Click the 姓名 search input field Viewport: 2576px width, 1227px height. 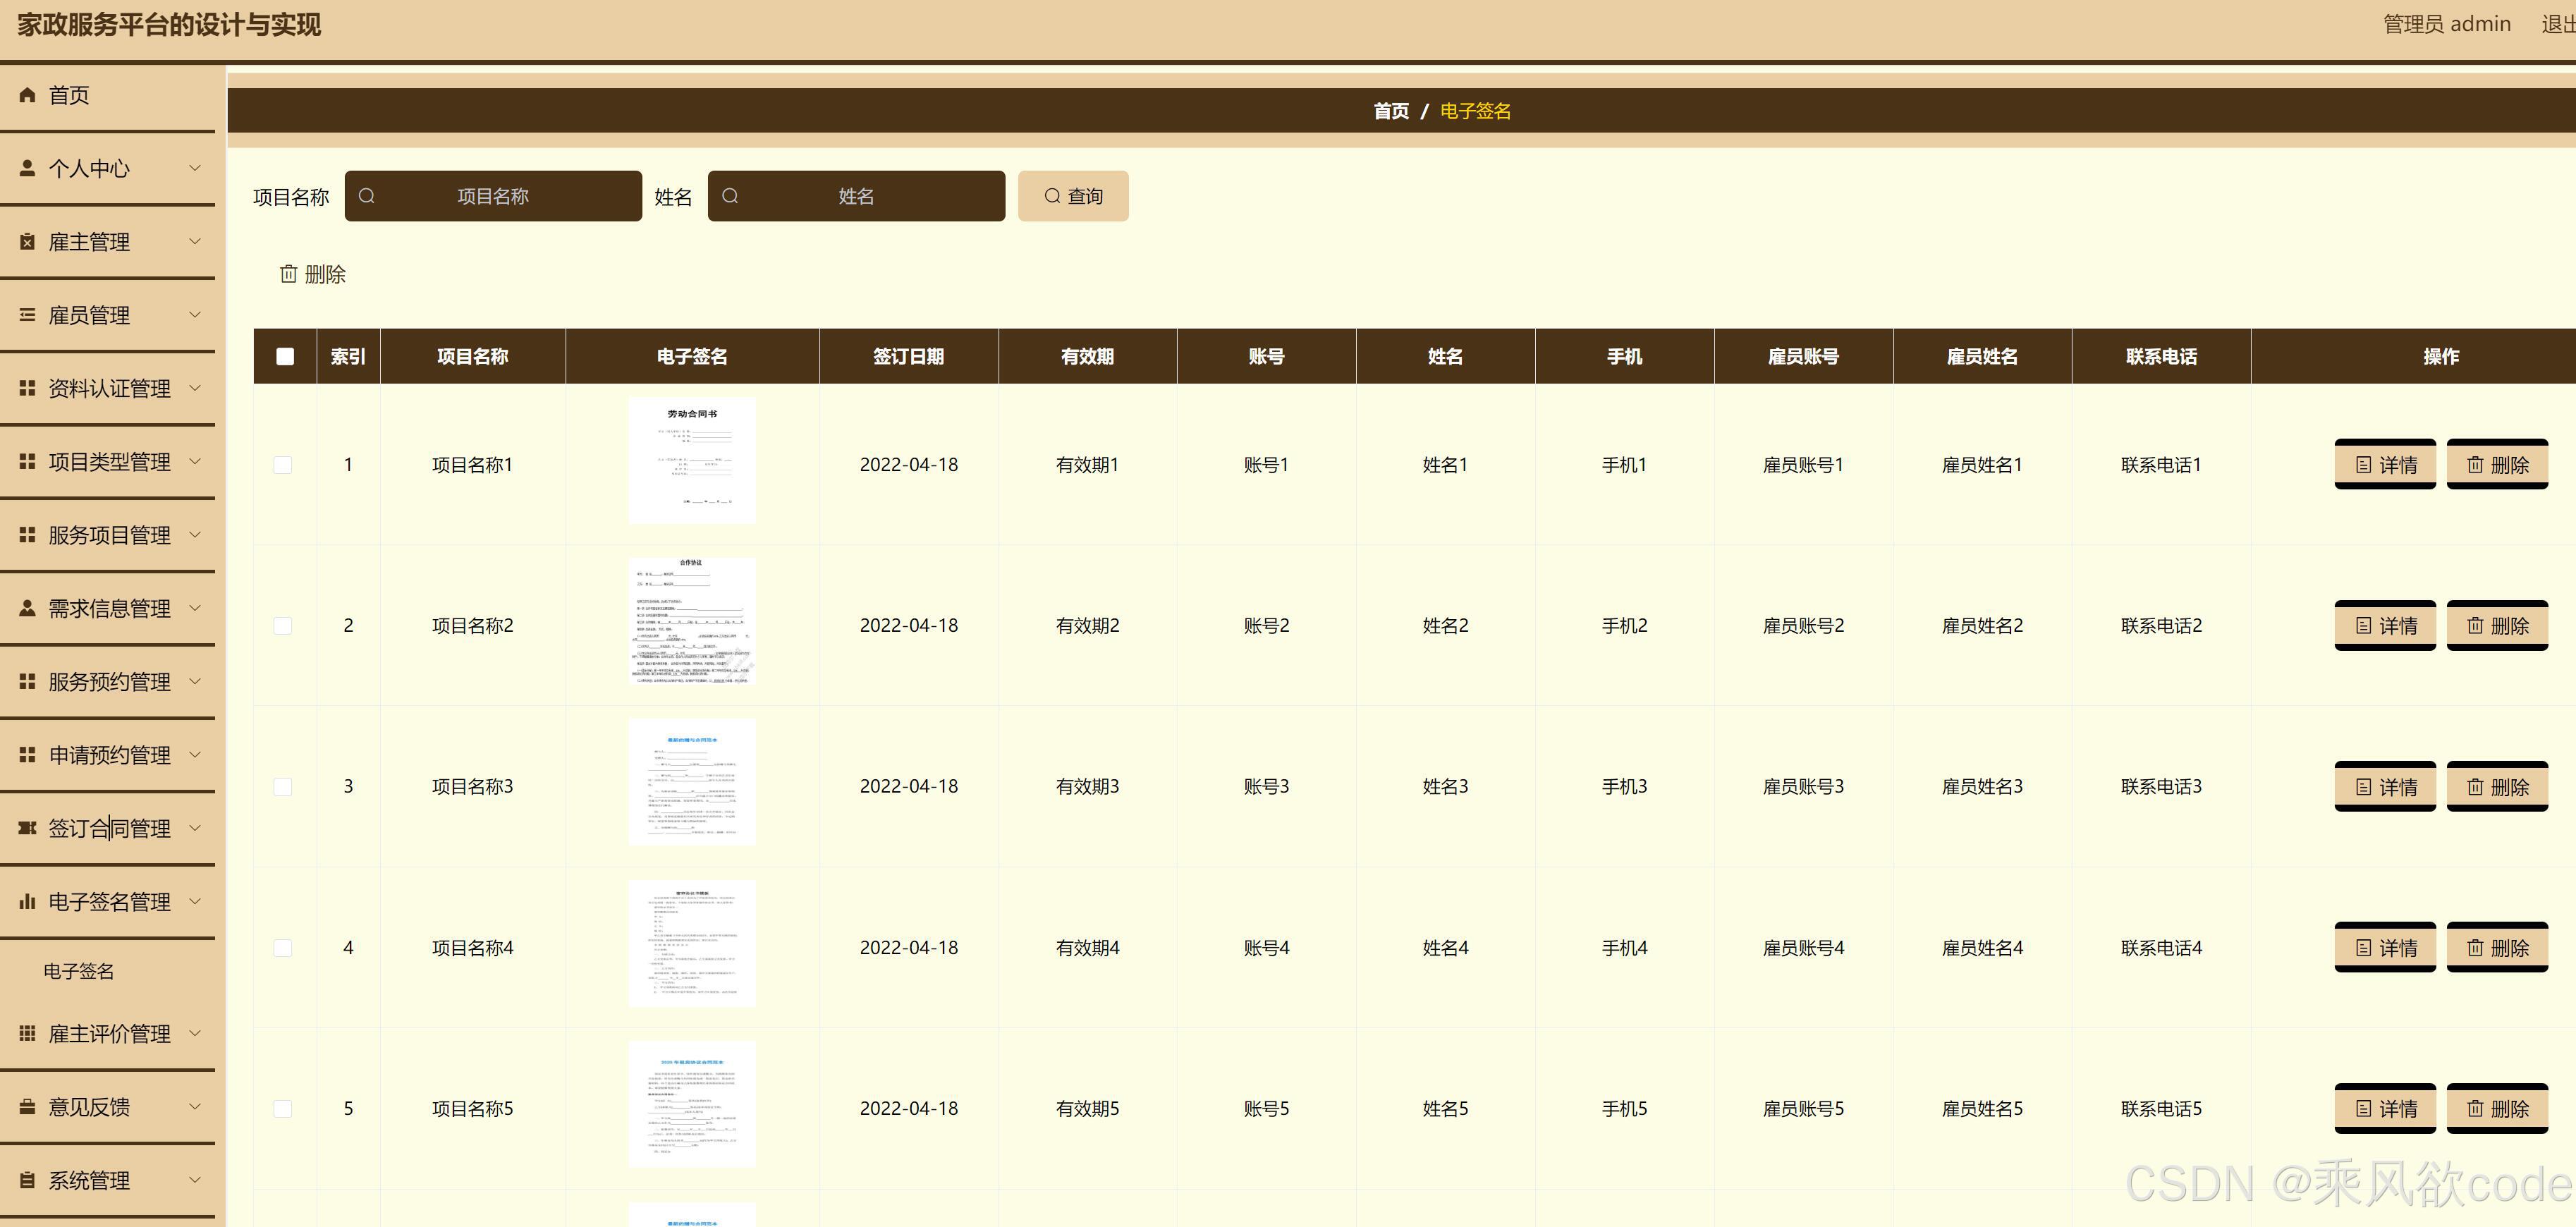point(856,196)
